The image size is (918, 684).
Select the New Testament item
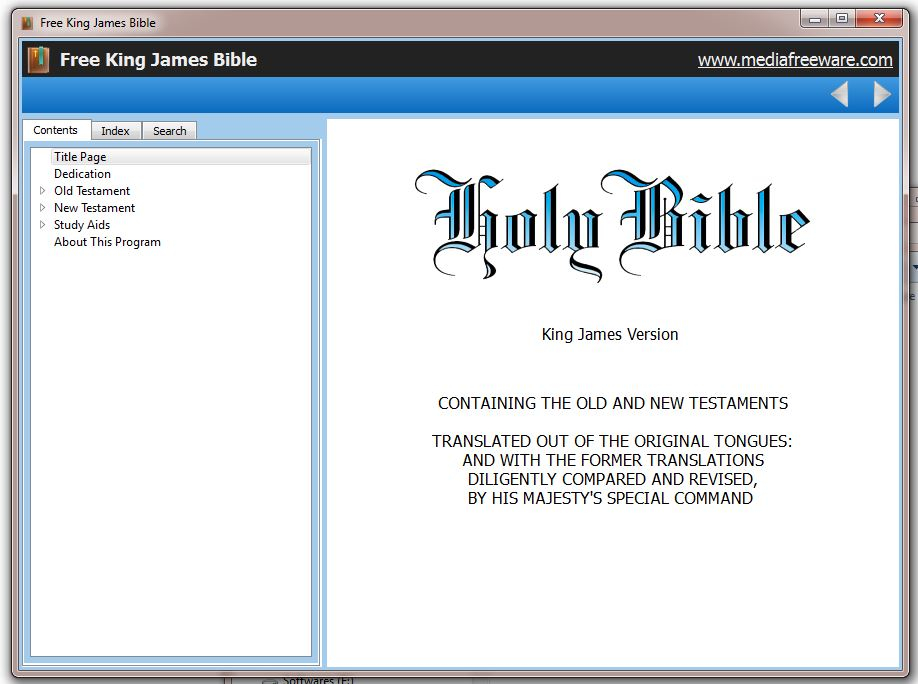tap(94, 208)
